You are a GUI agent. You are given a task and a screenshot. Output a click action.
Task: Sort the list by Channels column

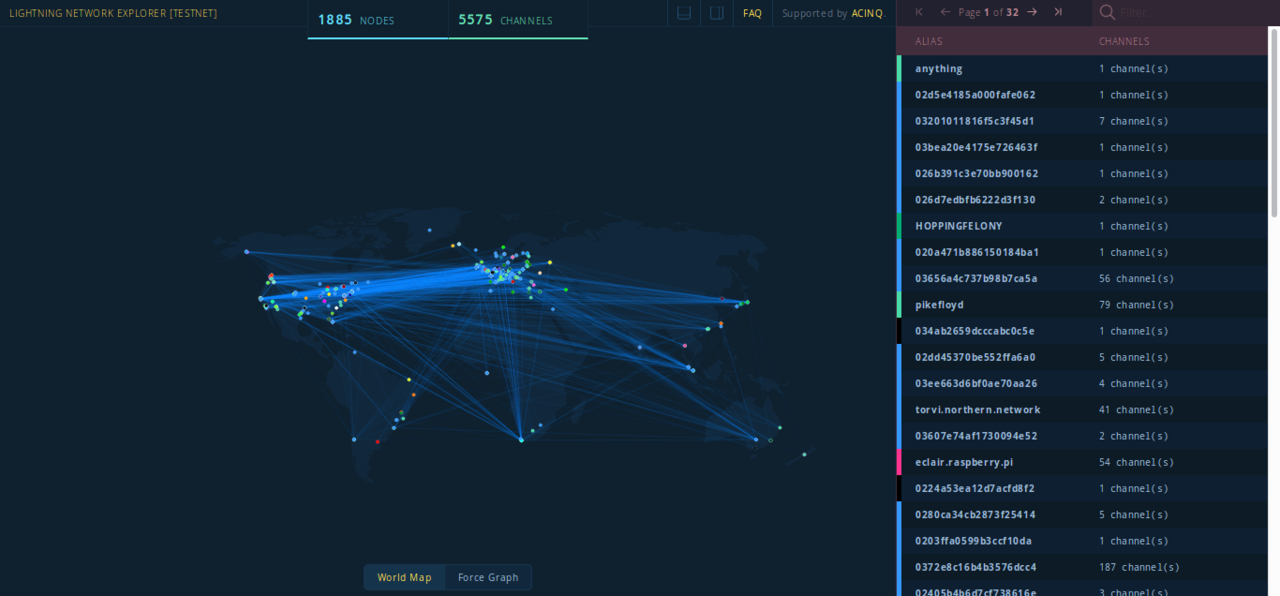click(x=1124, y=41)
